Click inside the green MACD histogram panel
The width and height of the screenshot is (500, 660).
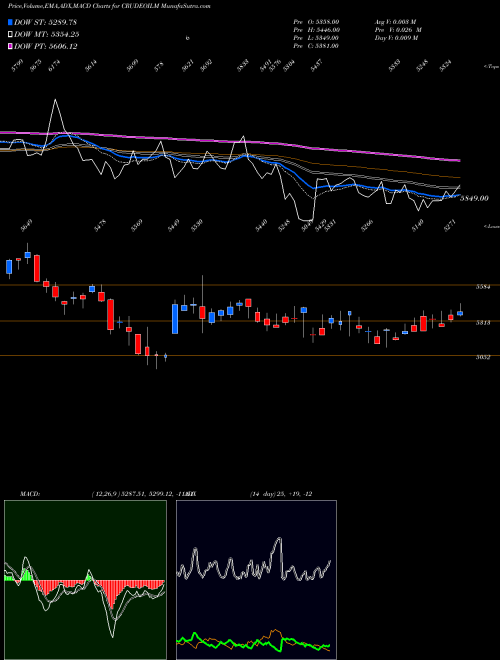(85, 580)
